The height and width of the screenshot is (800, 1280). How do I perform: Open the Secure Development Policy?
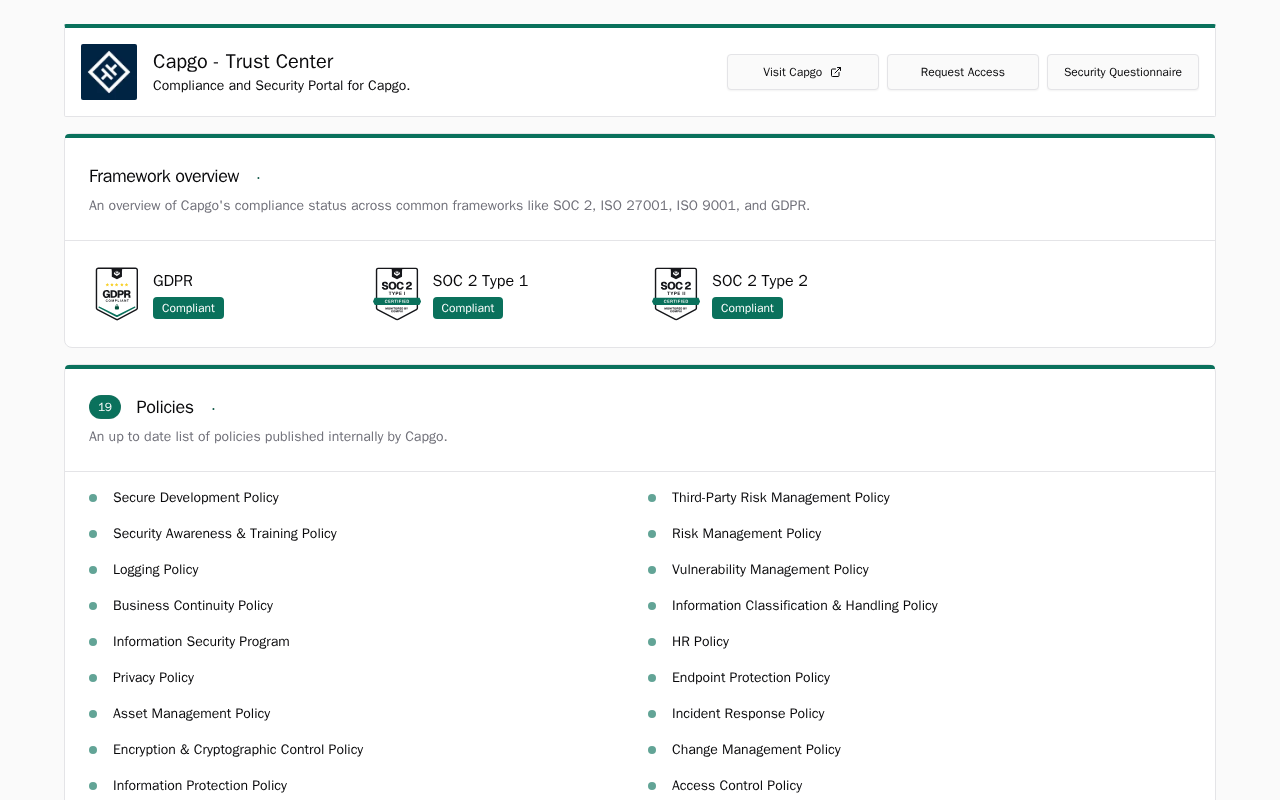point(196,498)
